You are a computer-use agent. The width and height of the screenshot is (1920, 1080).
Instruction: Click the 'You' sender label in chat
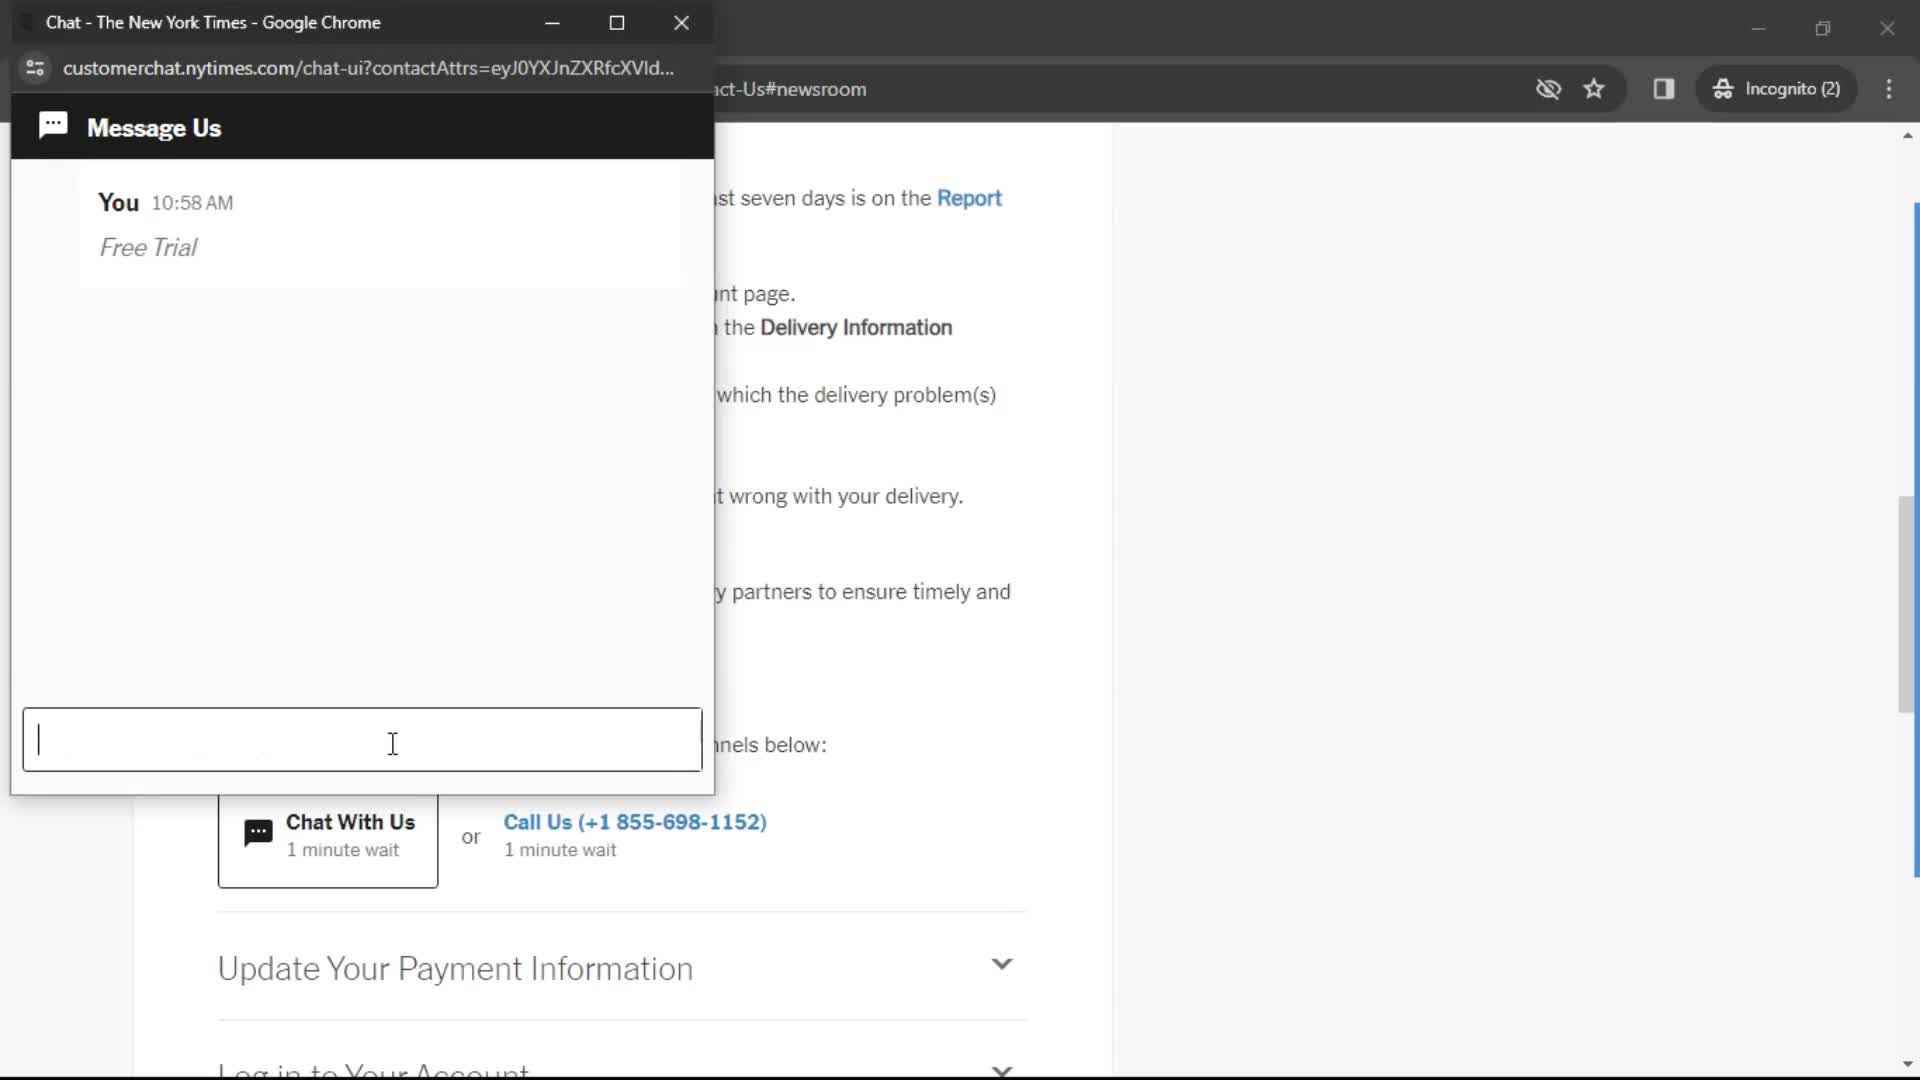tap(118, 203)
